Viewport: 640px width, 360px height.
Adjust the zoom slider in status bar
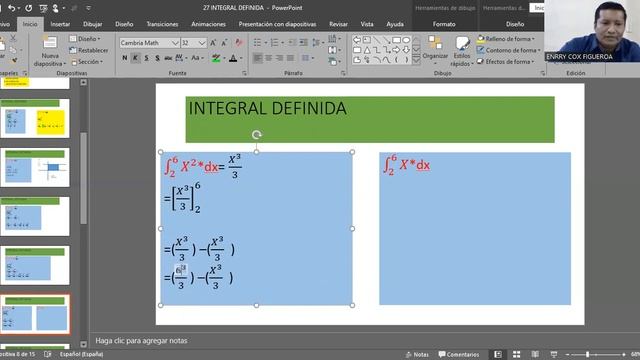[x=587, y=354]
